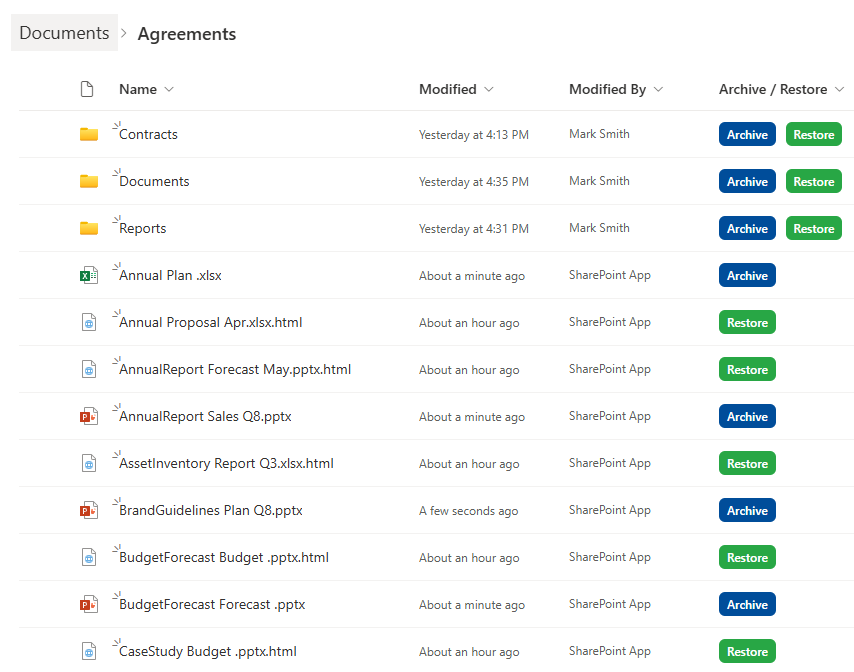Viewport: 854px width, 672px height.
Task: Click the file type column header icon
Action: [x=87, y=89]
